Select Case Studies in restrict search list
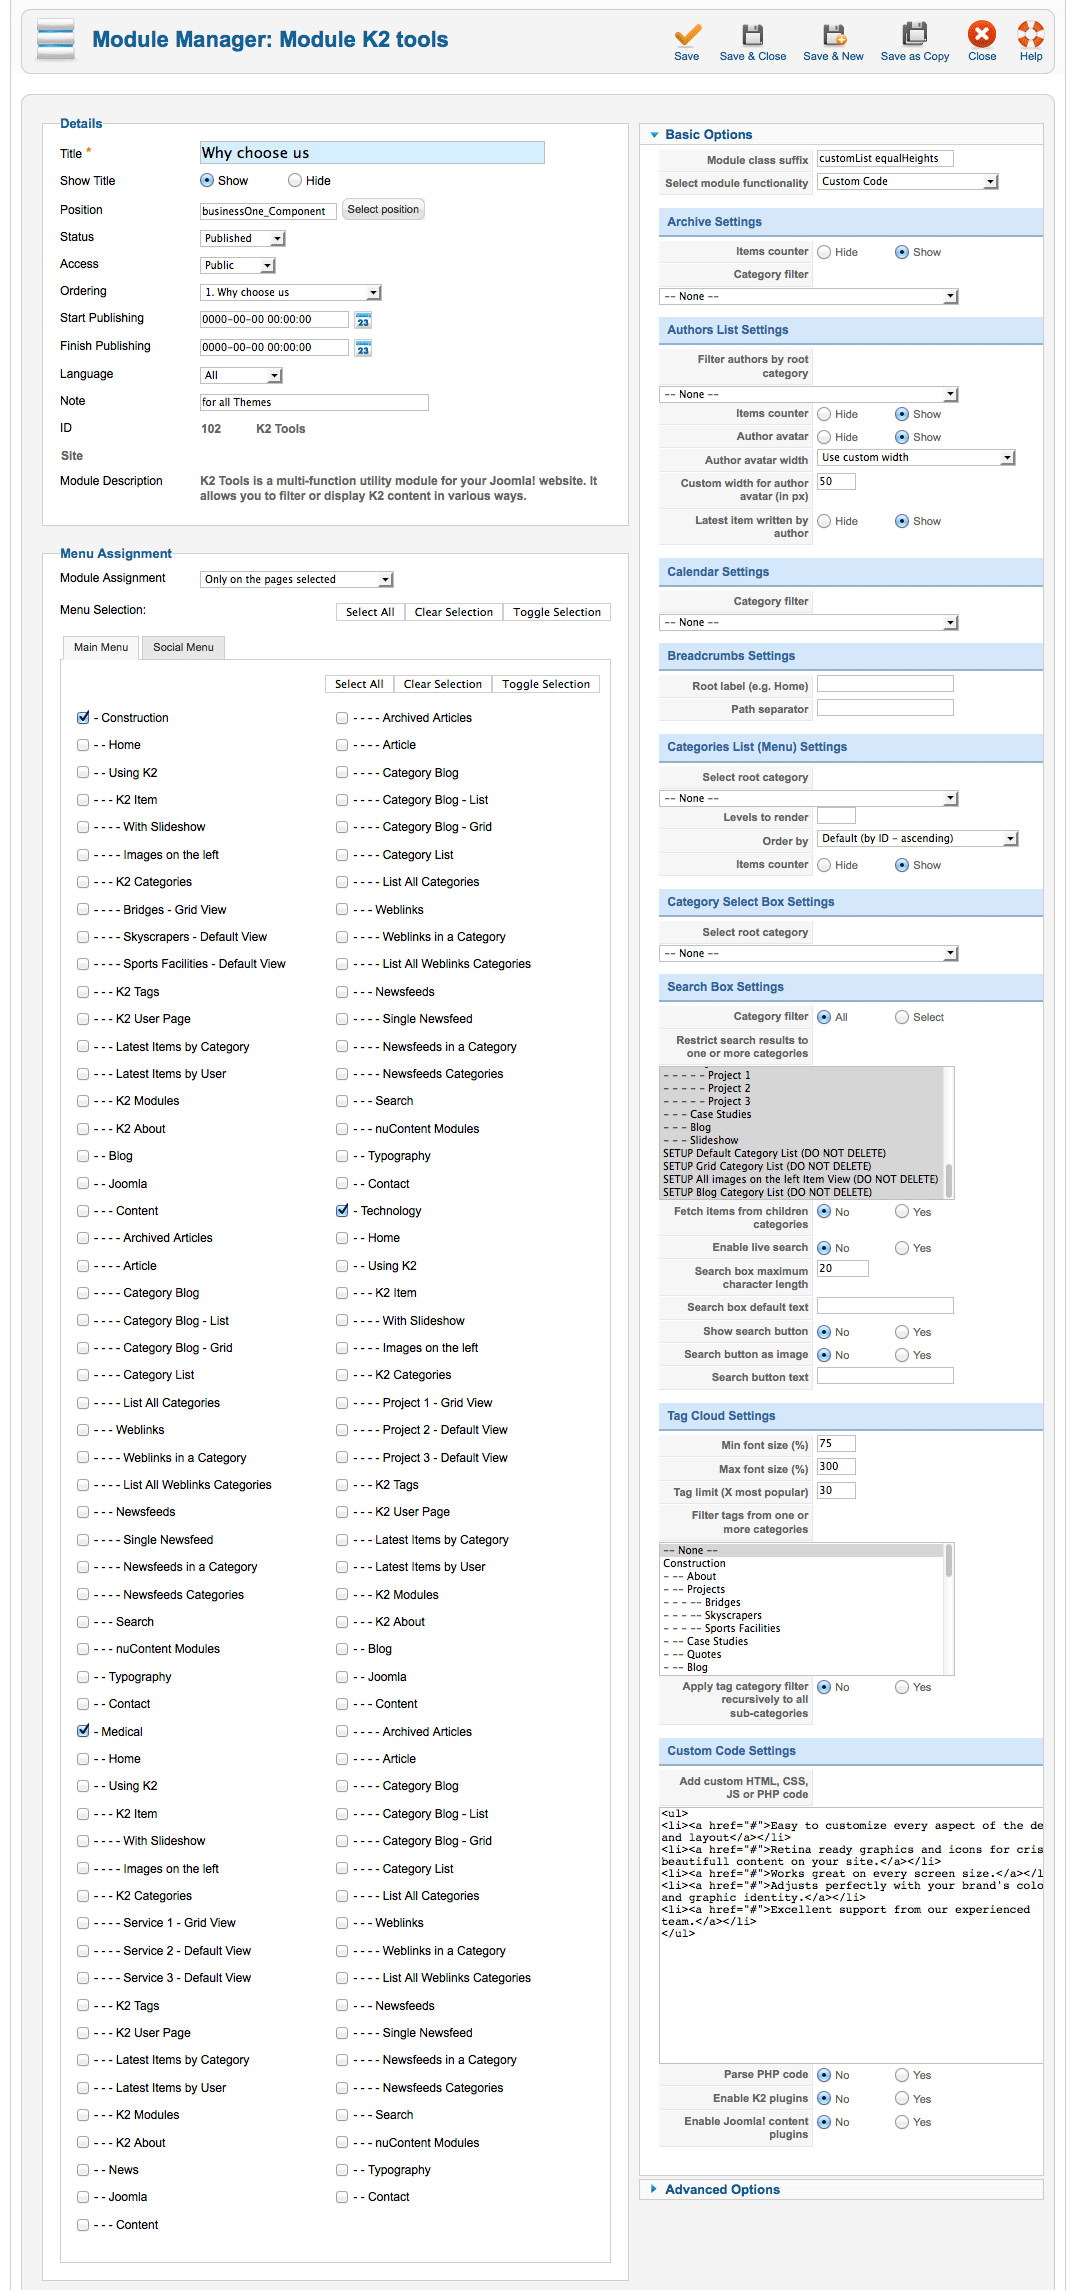Viewport: 1076px width, 2290px height. (720, 1115)
